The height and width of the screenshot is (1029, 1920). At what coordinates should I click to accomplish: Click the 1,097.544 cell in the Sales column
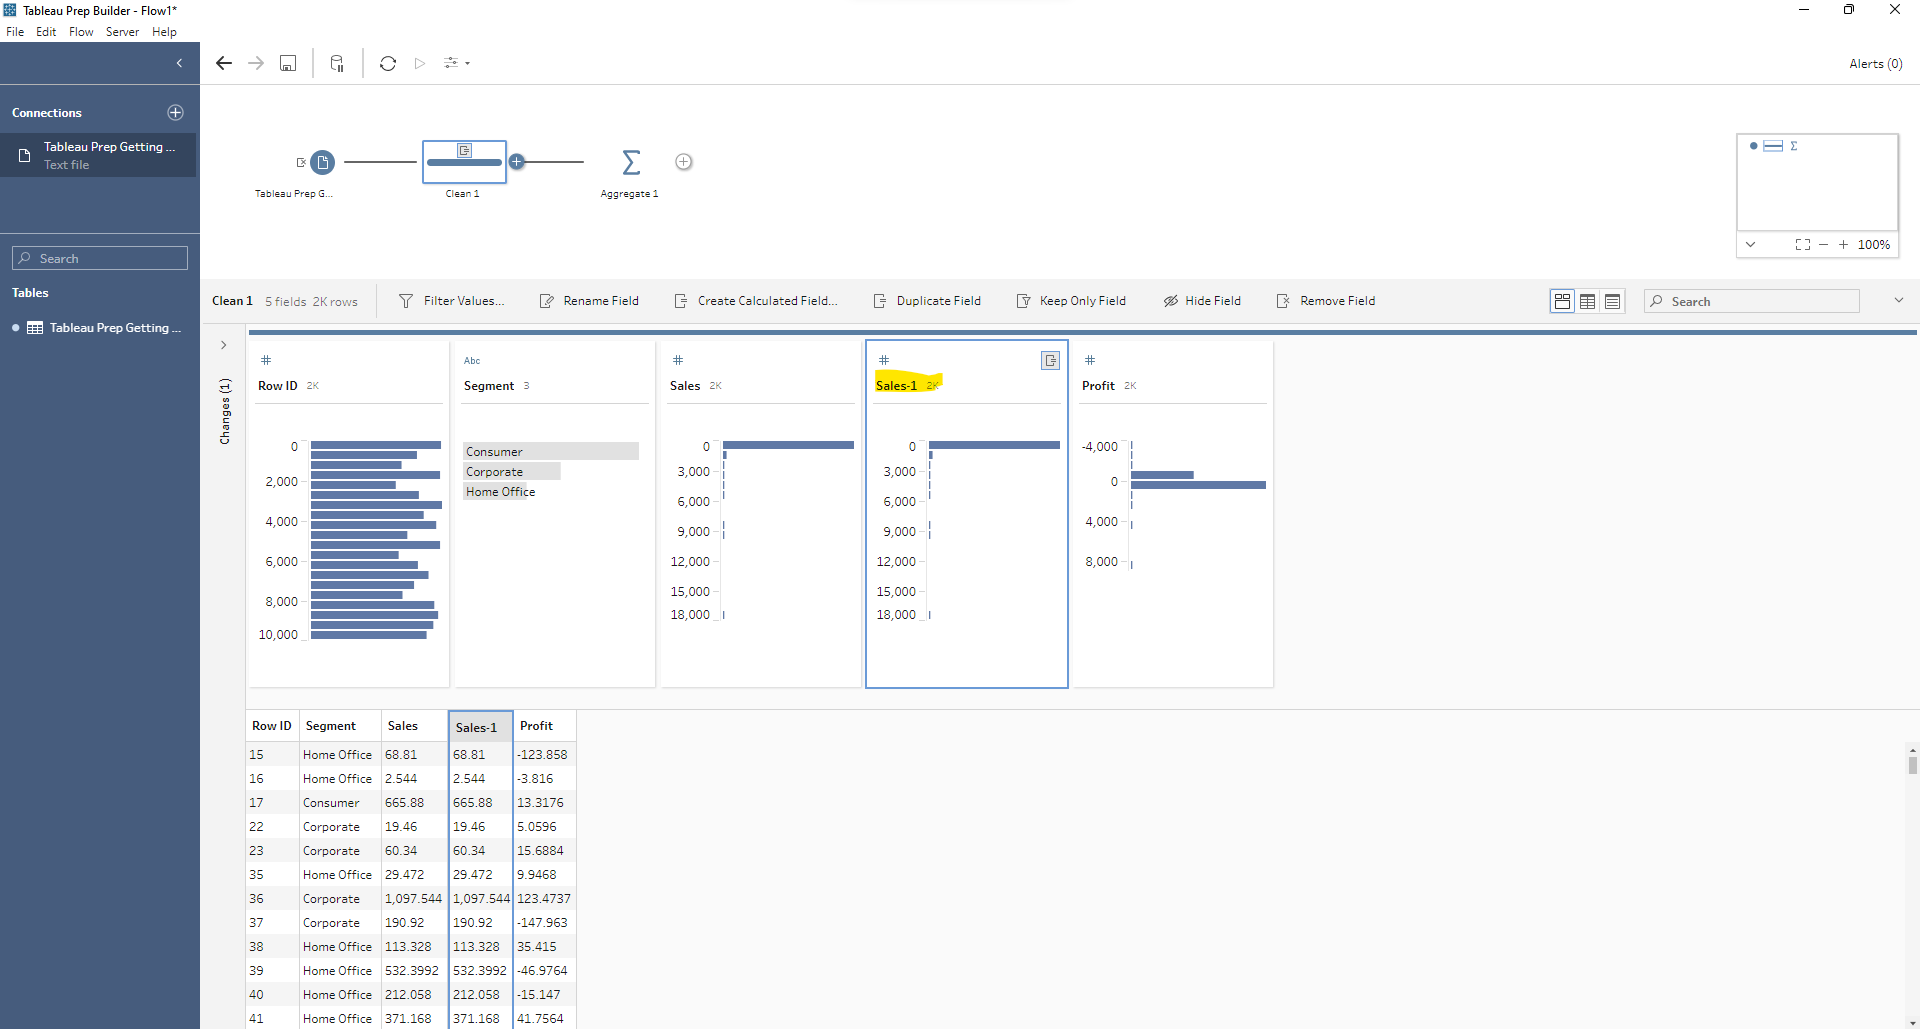(x=413, y=899)
